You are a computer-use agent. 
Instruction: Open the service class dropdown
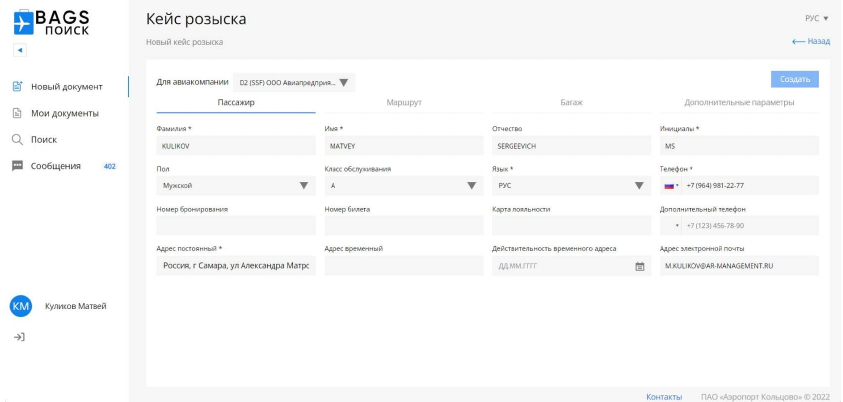472,185
